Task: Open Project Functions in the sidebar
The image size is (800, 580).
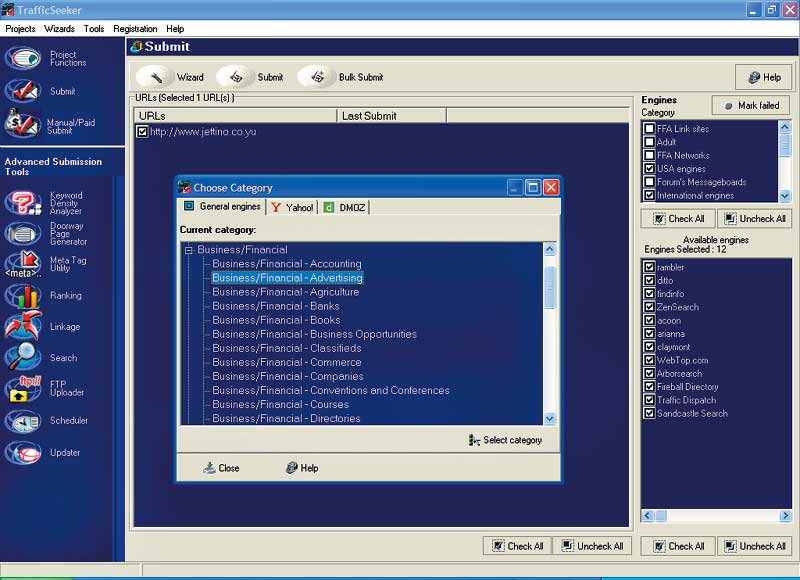Action: (44, 58)
